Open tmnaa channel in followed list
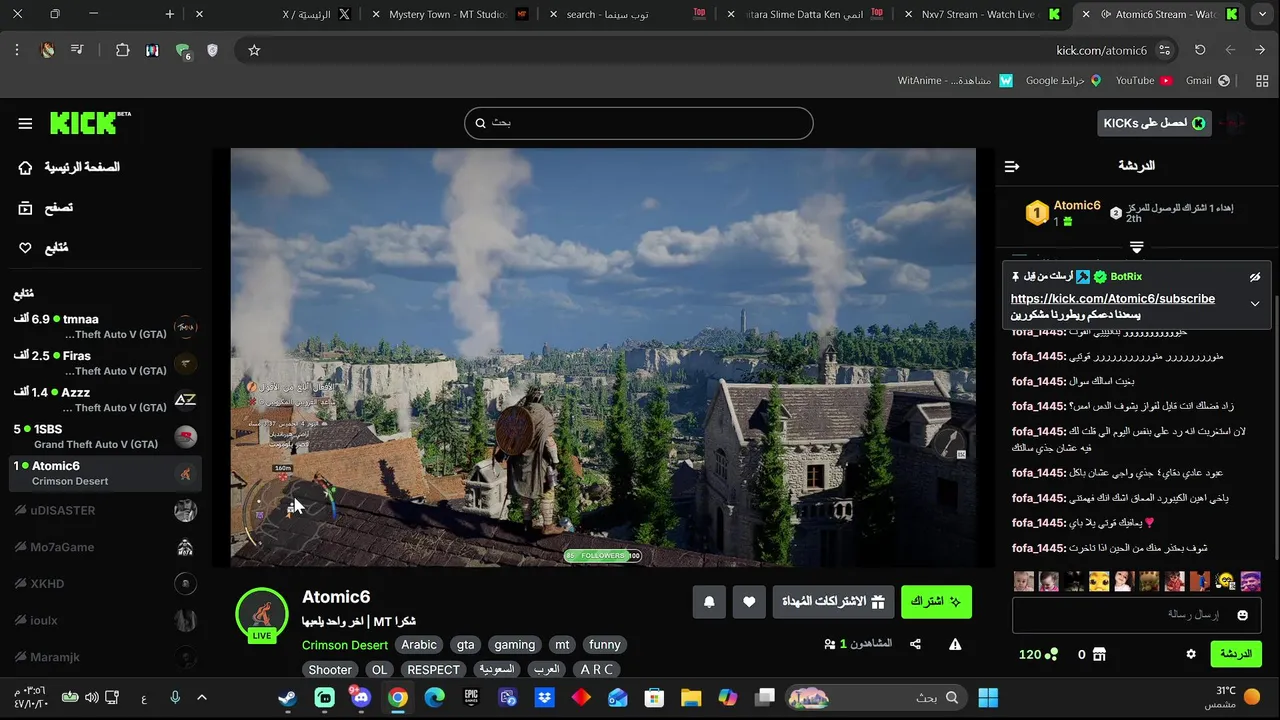 pyautogui.click(x=105, y=326)
